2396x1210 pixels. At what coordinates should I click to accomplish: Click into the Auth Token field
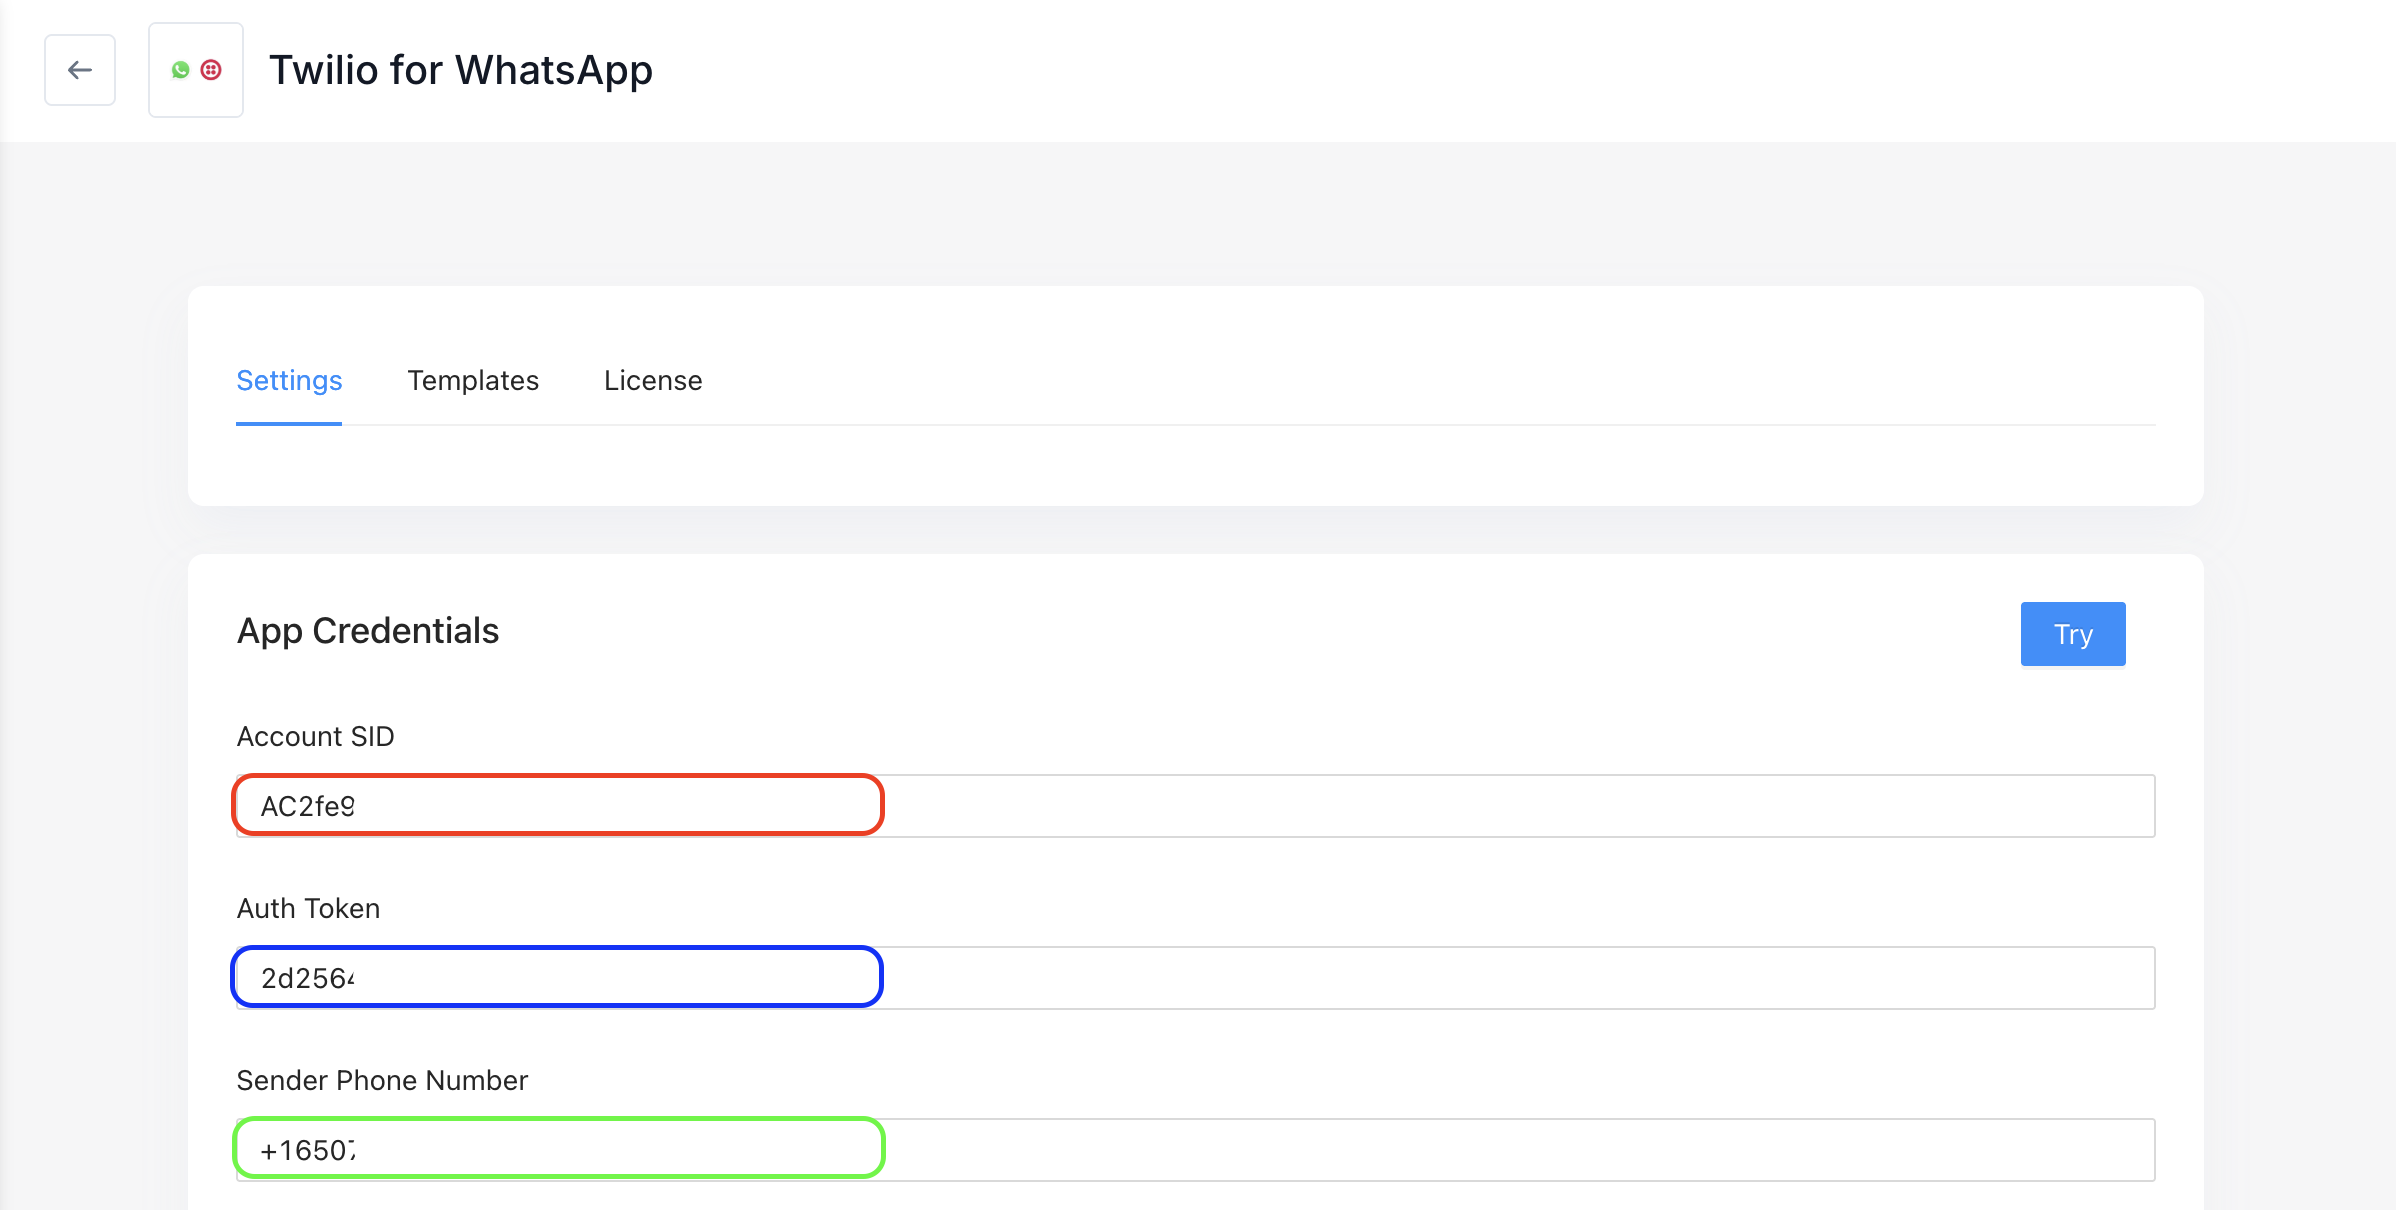pyautogui.click(x=1195, y=978)
